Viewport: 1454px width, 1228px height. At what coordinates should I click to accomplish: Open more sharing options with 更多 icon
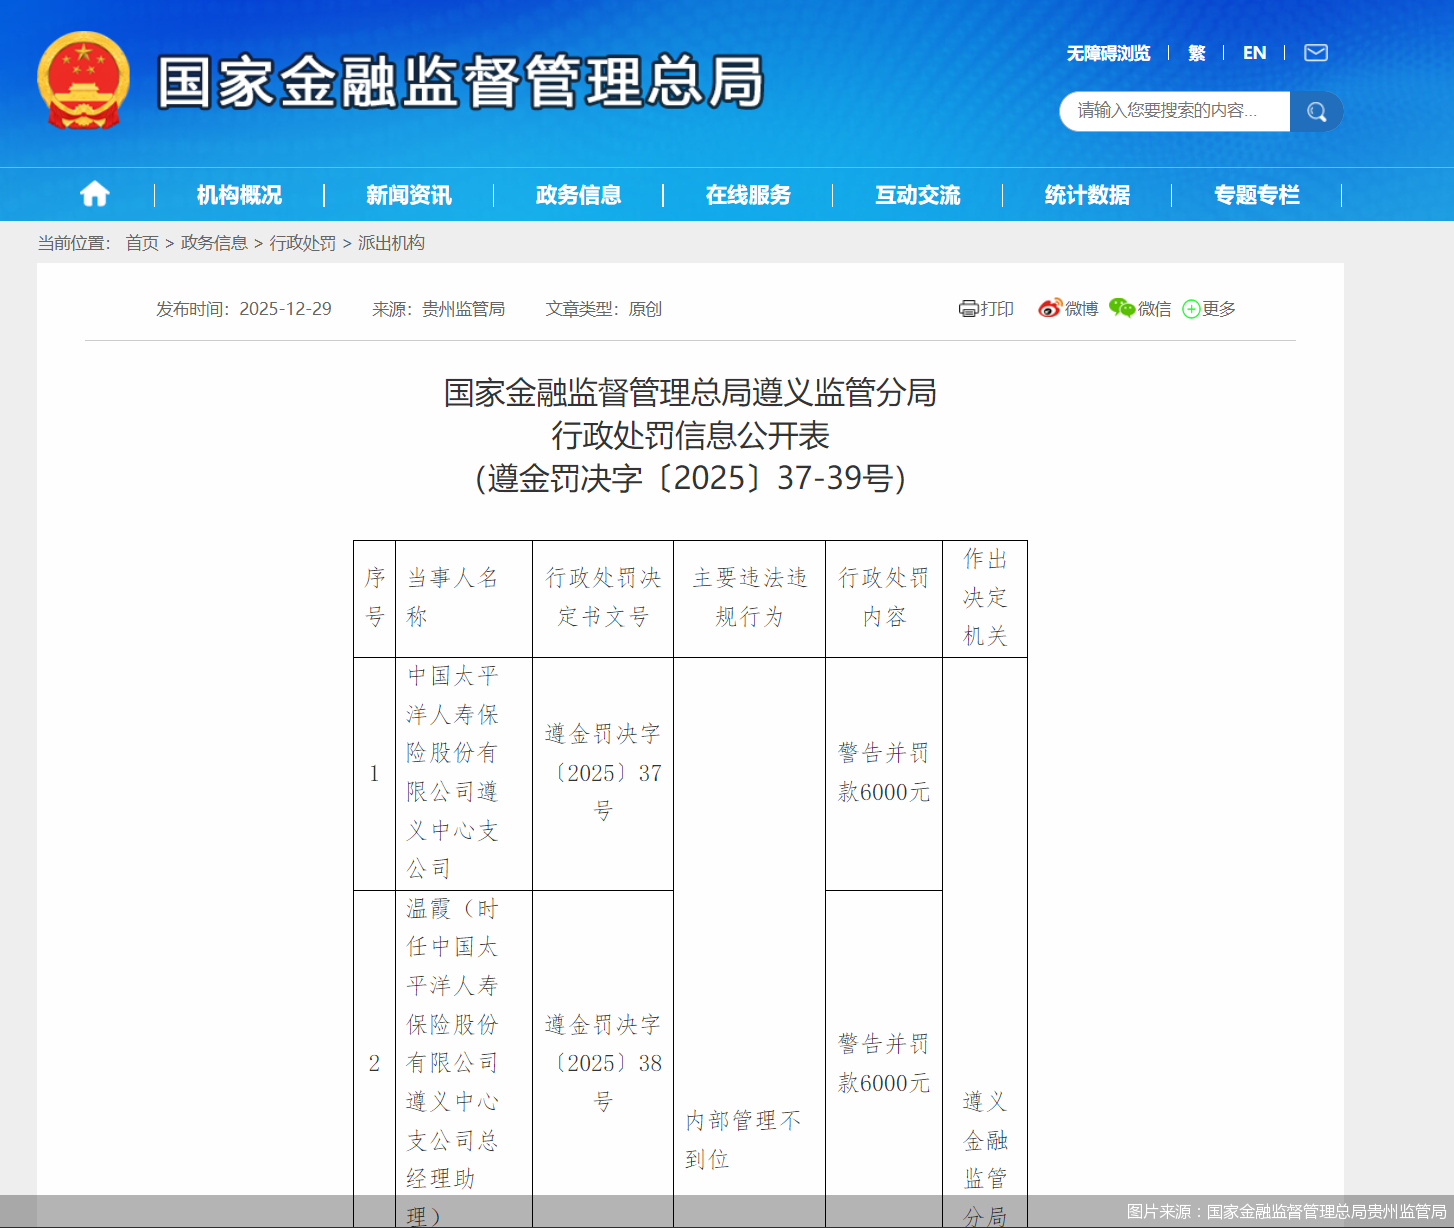click(x=1190, y=308)
